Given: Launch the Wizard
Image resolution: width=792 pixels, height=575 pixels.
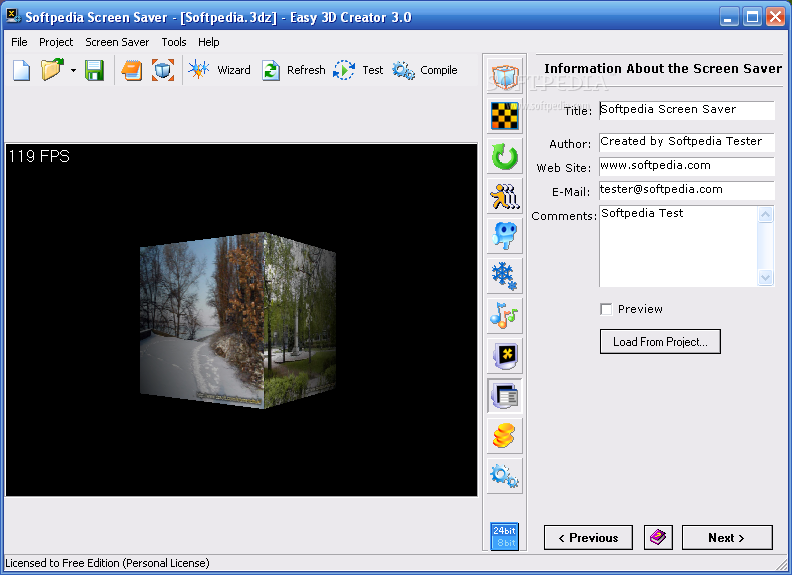Looking at the screenshot, I should (x=219, y=70).
